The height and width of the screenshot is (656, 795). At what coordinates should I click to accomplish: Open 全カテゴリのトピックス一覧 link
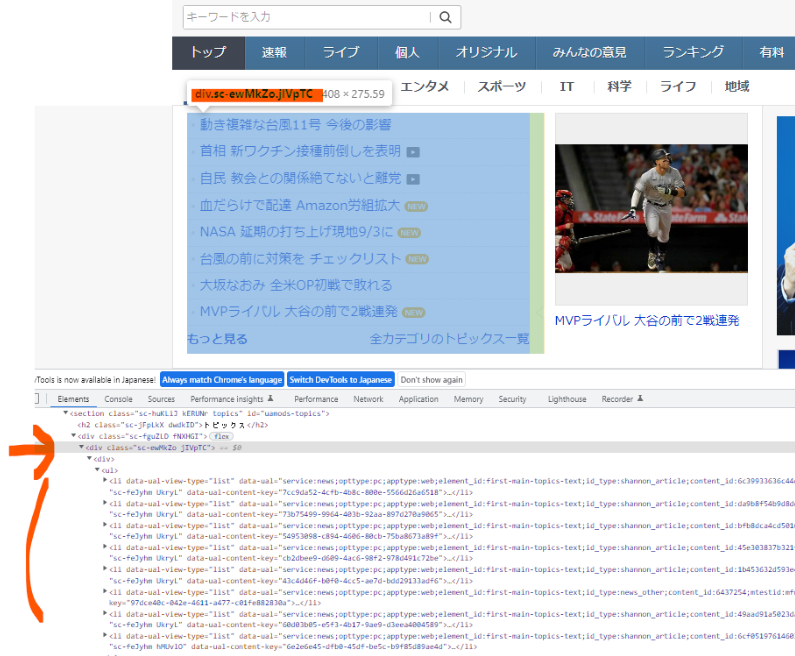tap(449, 339)
